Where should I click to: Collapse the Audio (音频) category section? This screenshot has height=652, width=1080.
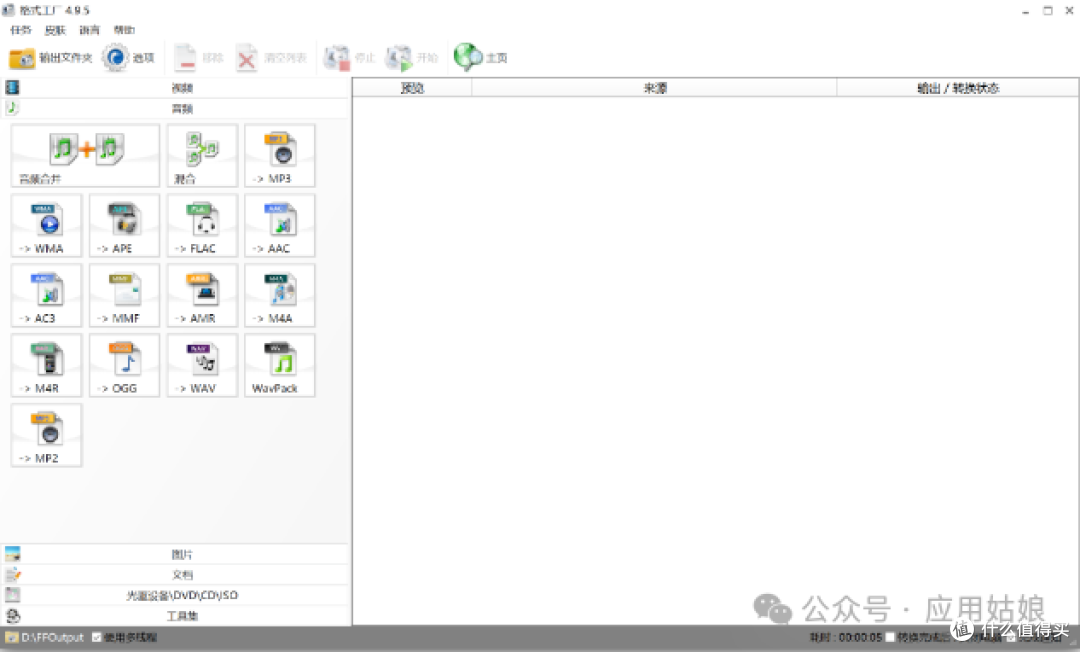click(x=175, y=109)
